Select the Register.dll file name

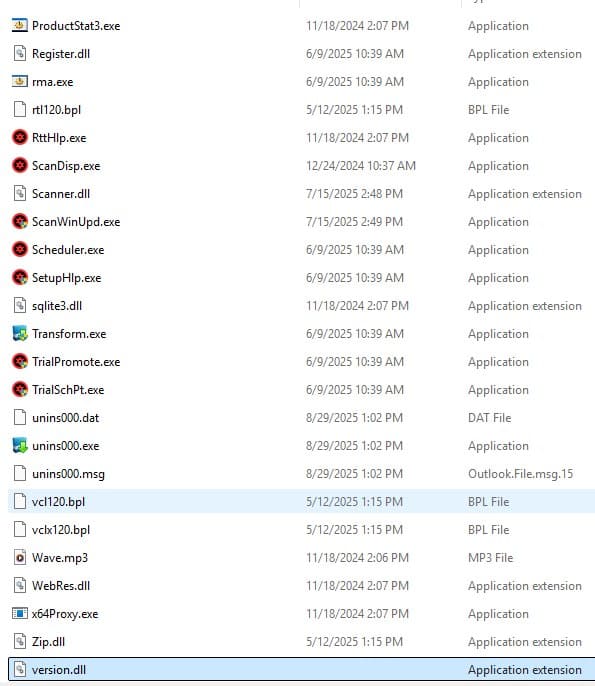pyautogui.click(x=61, y=54)
